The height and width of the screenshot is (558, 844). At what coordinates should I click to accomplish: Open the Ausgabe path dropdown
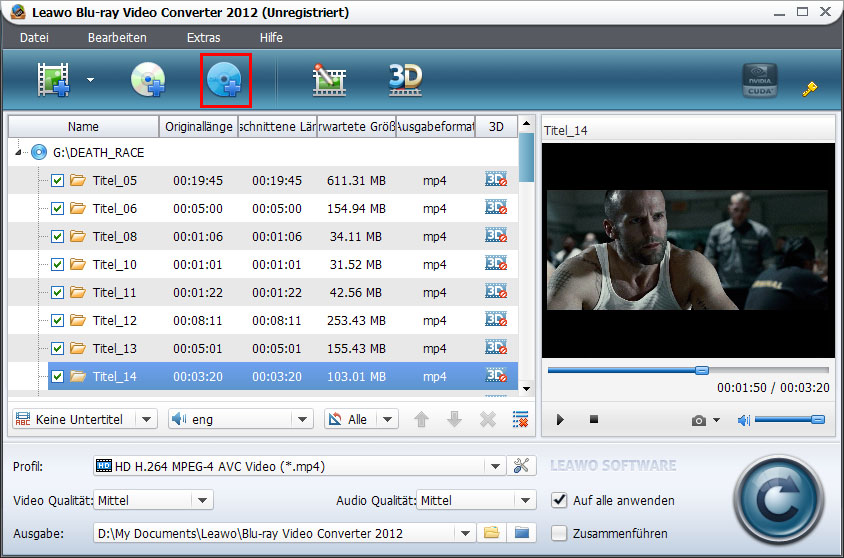click(x=465, y=533)
